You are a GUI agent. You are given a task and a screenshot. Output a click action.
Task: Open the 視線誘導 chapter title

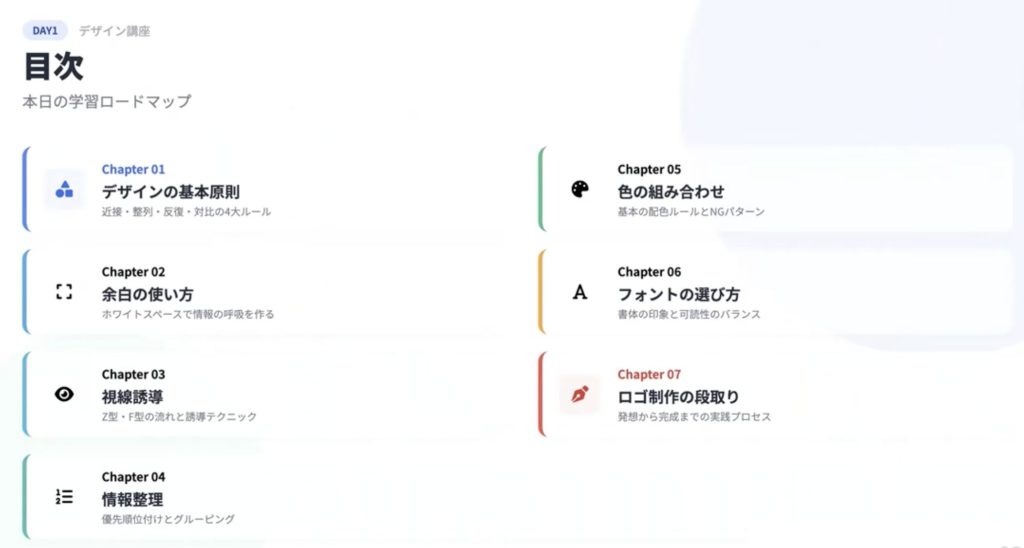[132, 396]
